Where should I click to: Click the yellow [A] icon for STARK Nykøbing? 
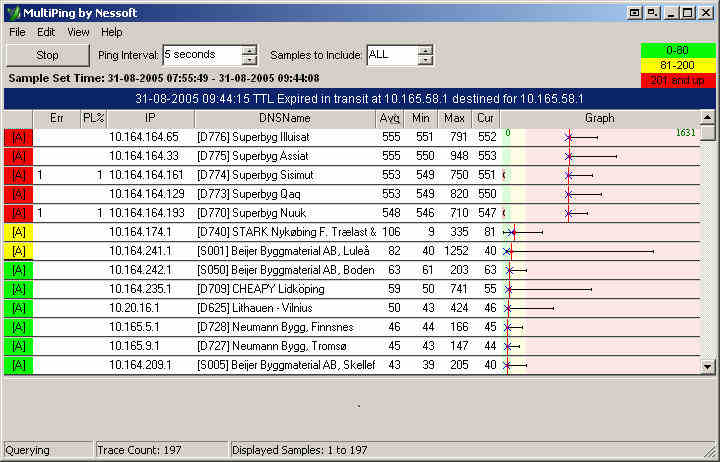[x=18, y=232]
